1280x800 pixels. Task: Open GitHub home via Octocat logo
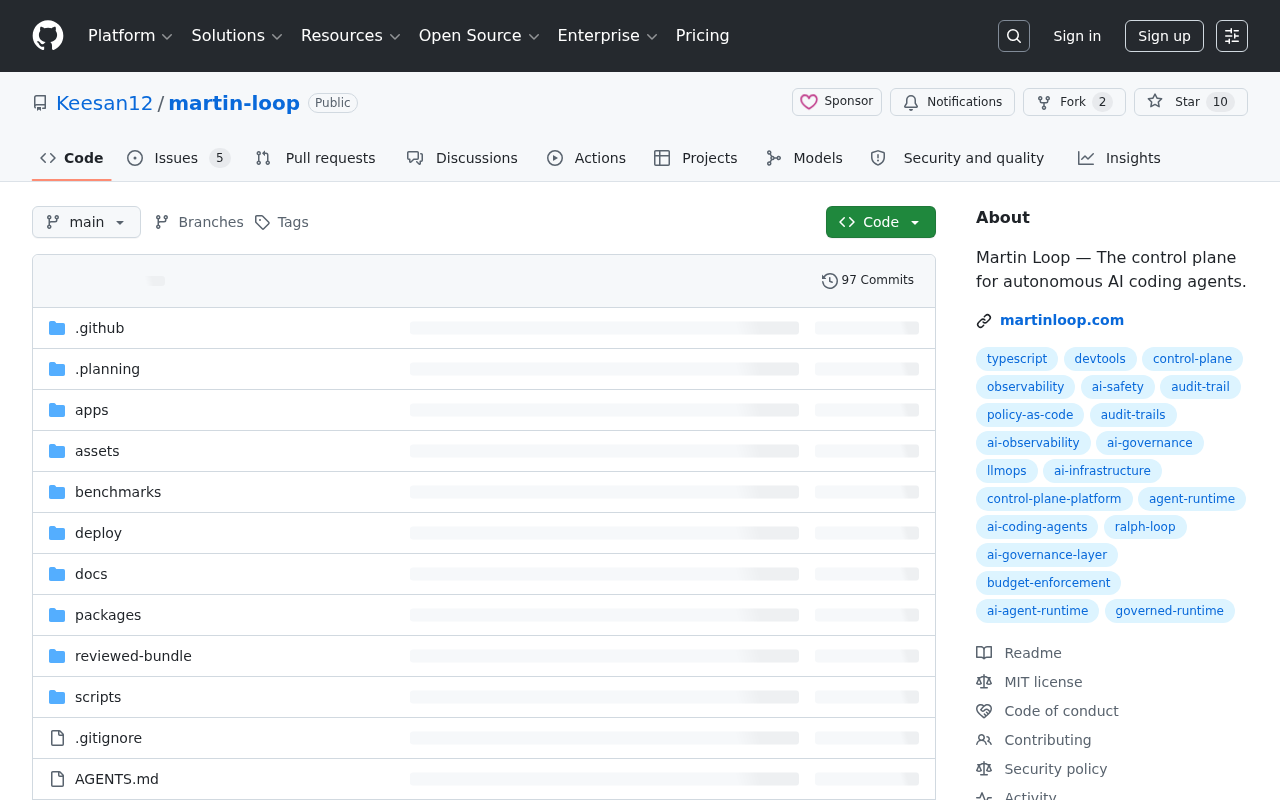[x=48, y=36]
